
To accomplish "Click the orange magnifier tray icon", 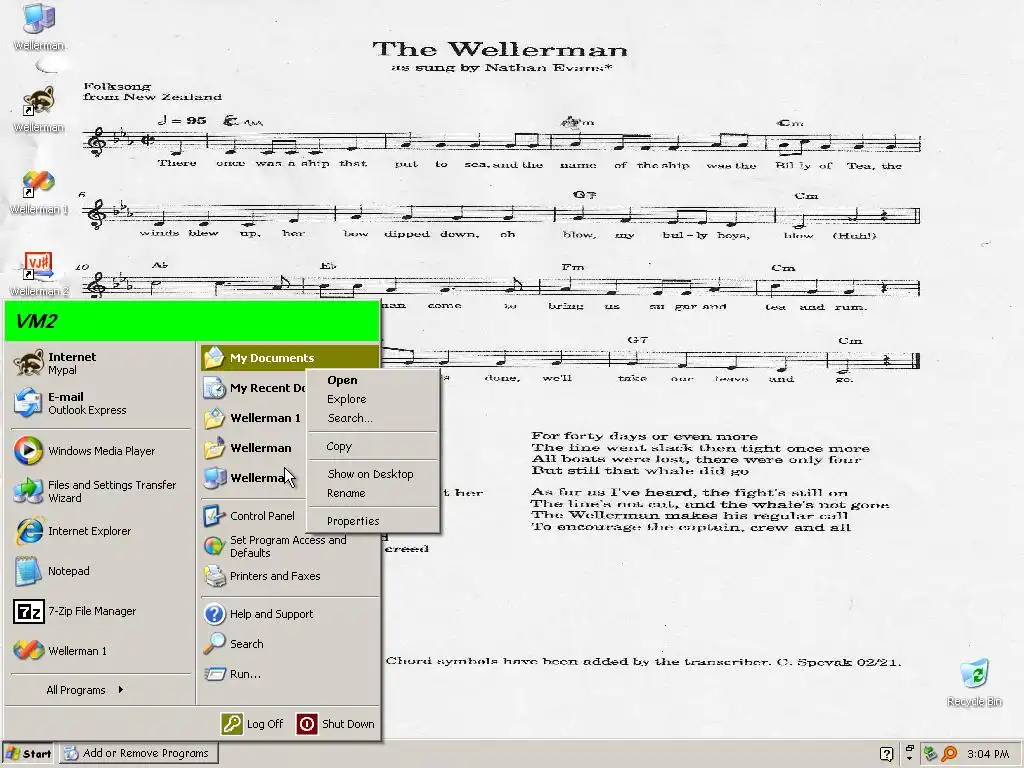I will tap(950, 754).
